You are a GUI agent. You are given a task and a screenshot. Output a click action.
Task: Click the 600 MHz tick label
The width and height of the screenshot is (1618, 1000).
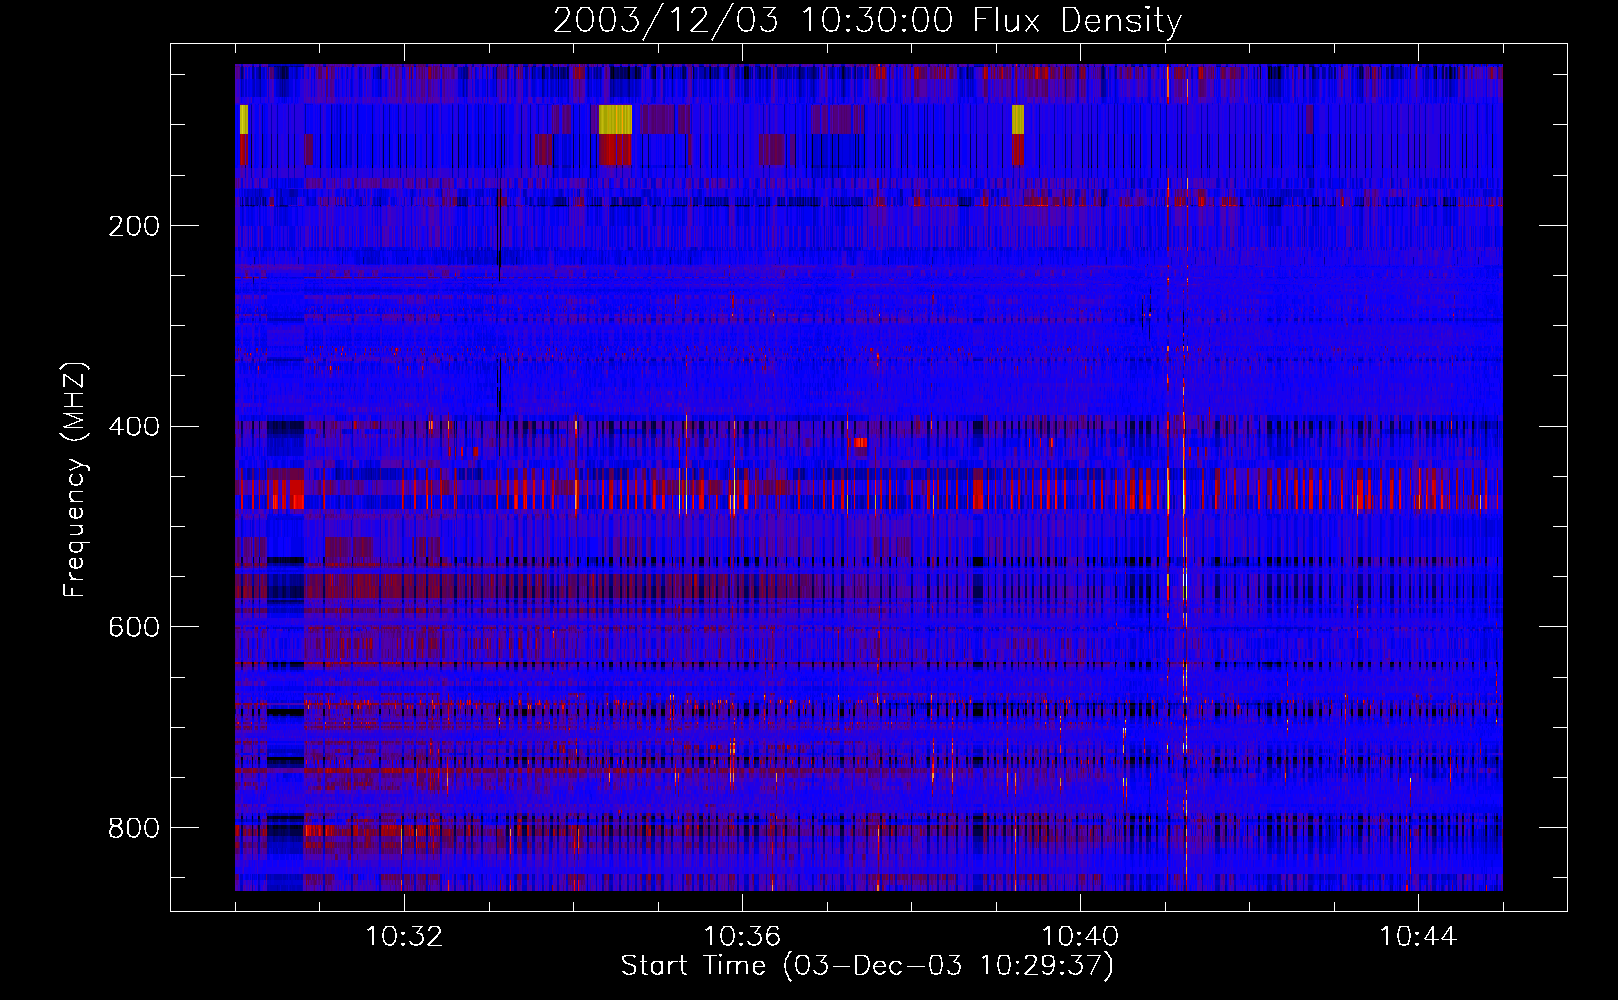pos(134,627)
